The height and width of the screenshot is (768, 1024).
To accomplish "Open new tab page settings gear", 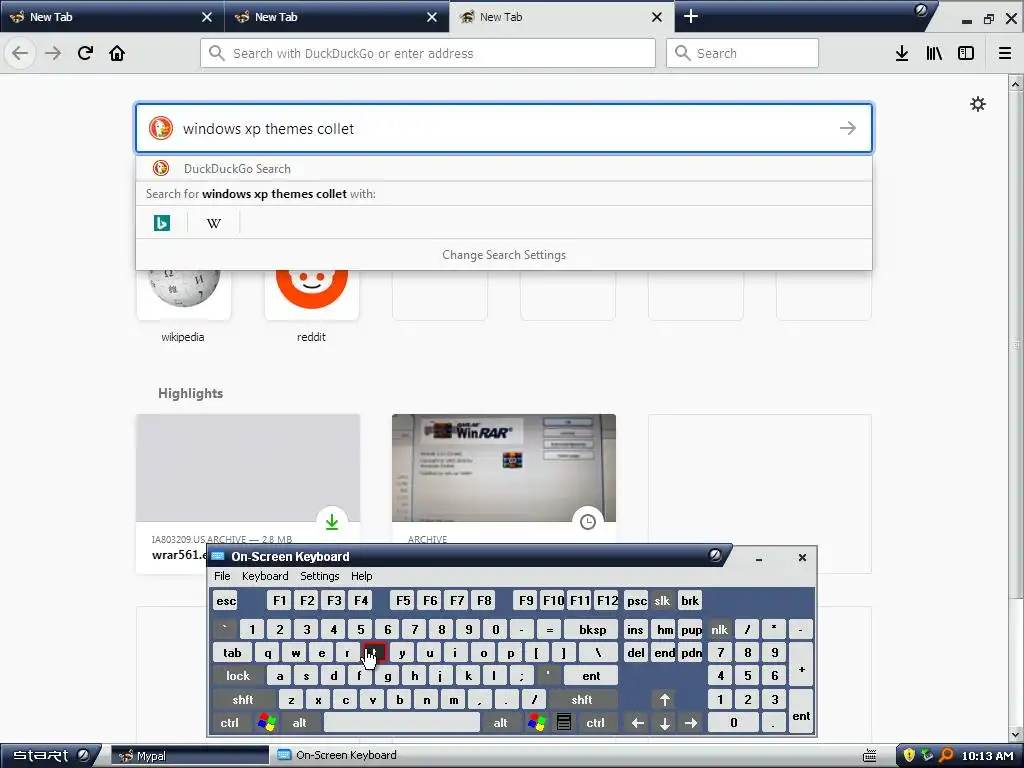I will pos(978,104).
